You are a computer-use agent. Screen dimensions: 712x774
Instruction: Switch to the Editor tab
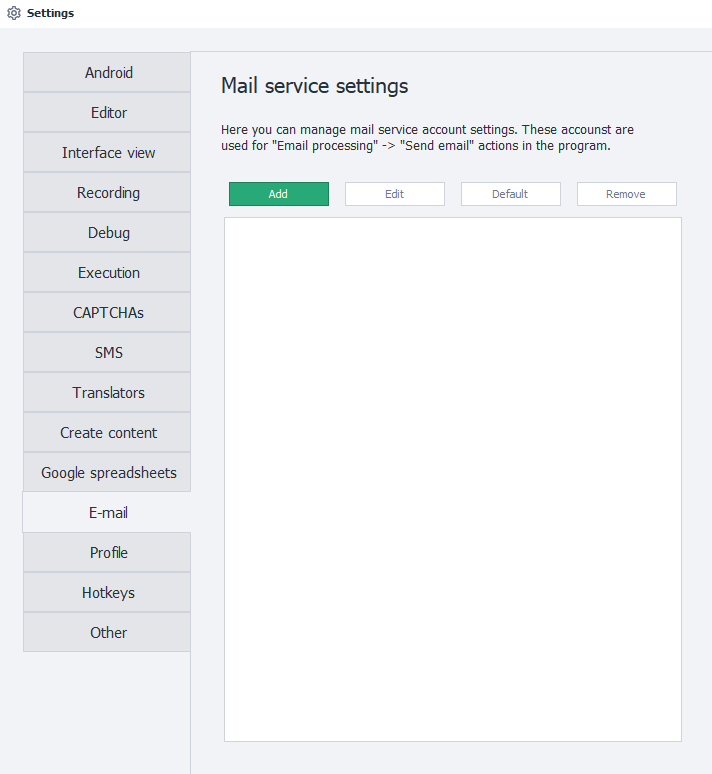click(x=108, y=113)
